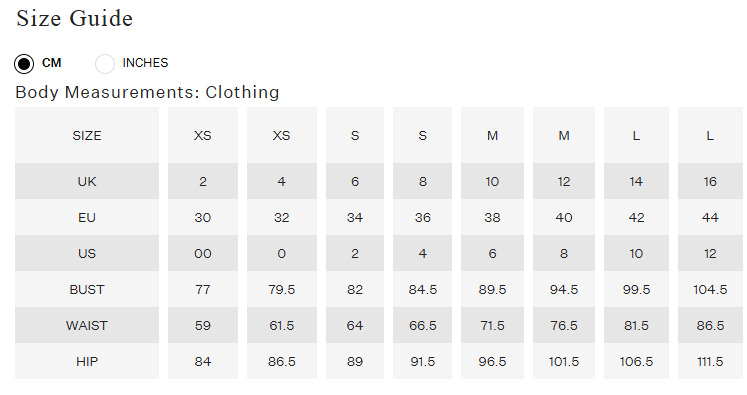Click the HIP row header cell
This screenshot has width=747, height=395.
[87, 361]
